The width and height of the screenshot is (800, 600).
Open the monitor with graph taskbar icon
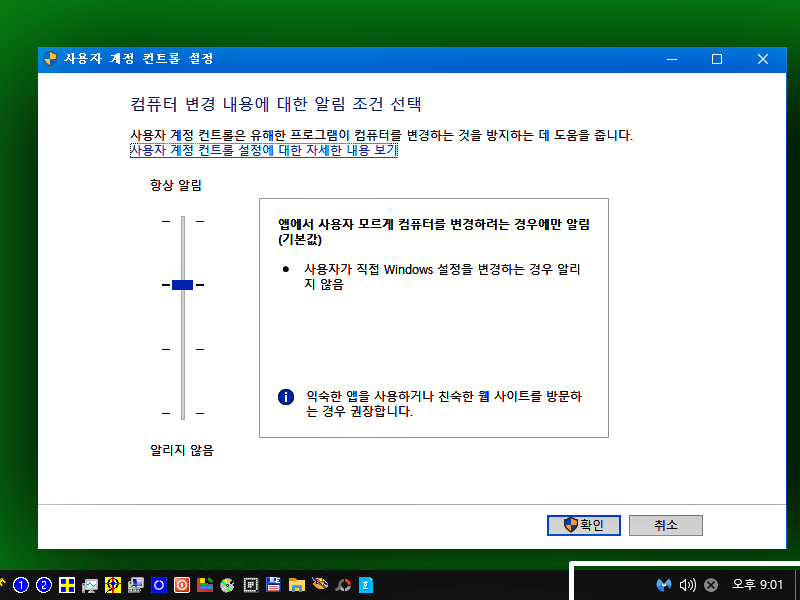[90, 585]
